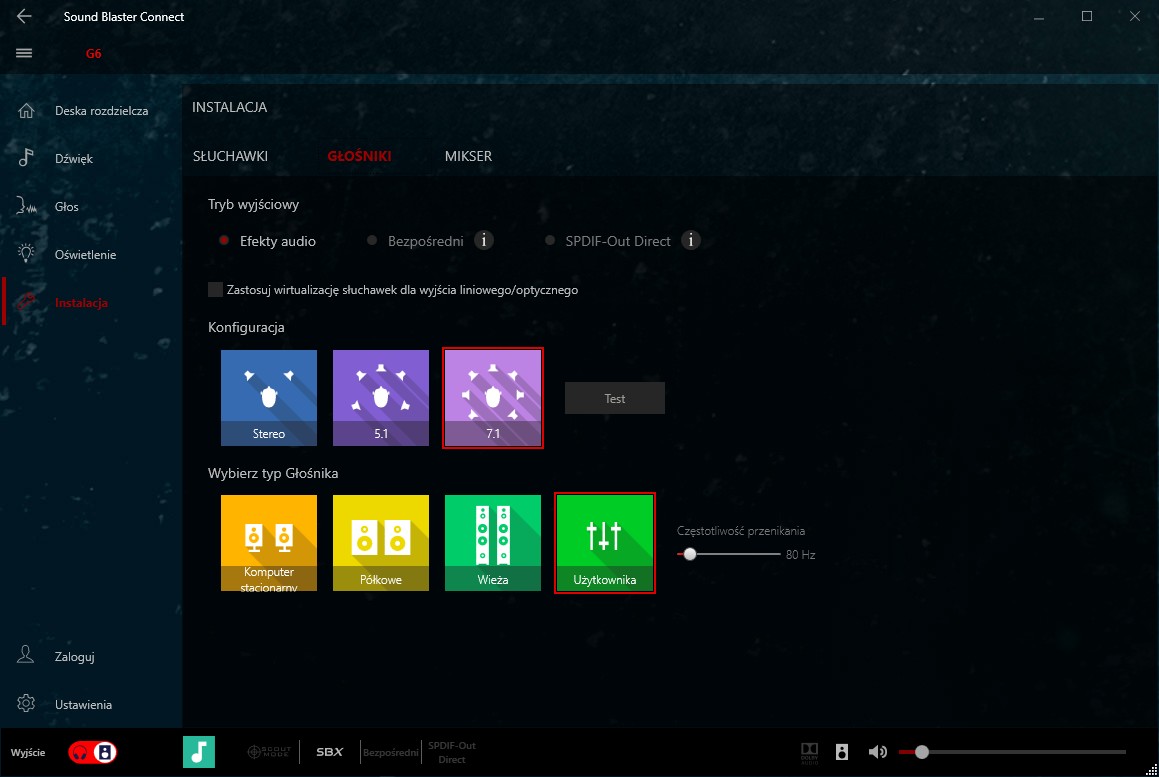Choose the 7.1 configuration tile
The height and width of the screenshot is (777, 1159).
(x=493, y=398)
